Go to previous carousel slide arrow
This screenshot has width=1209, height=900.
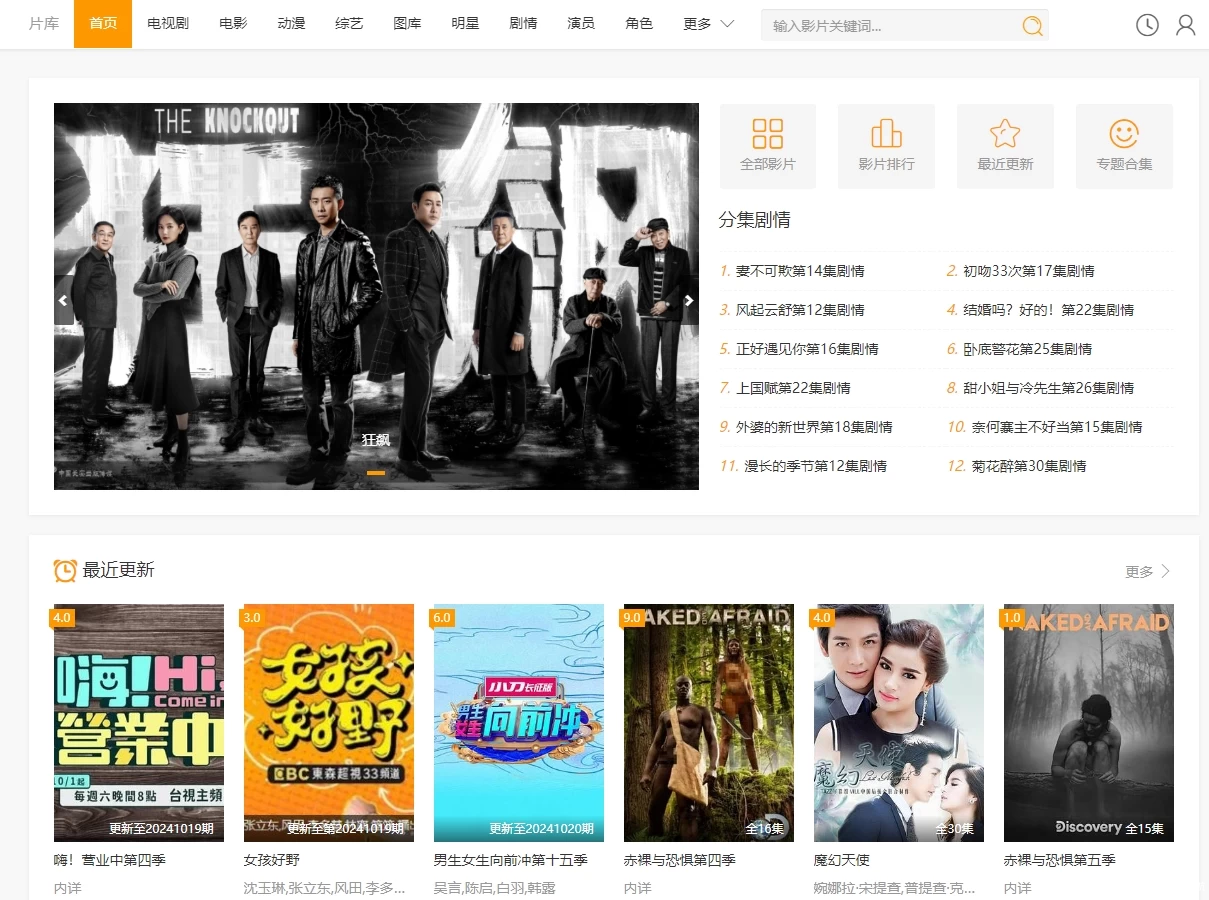coord(63,300)
